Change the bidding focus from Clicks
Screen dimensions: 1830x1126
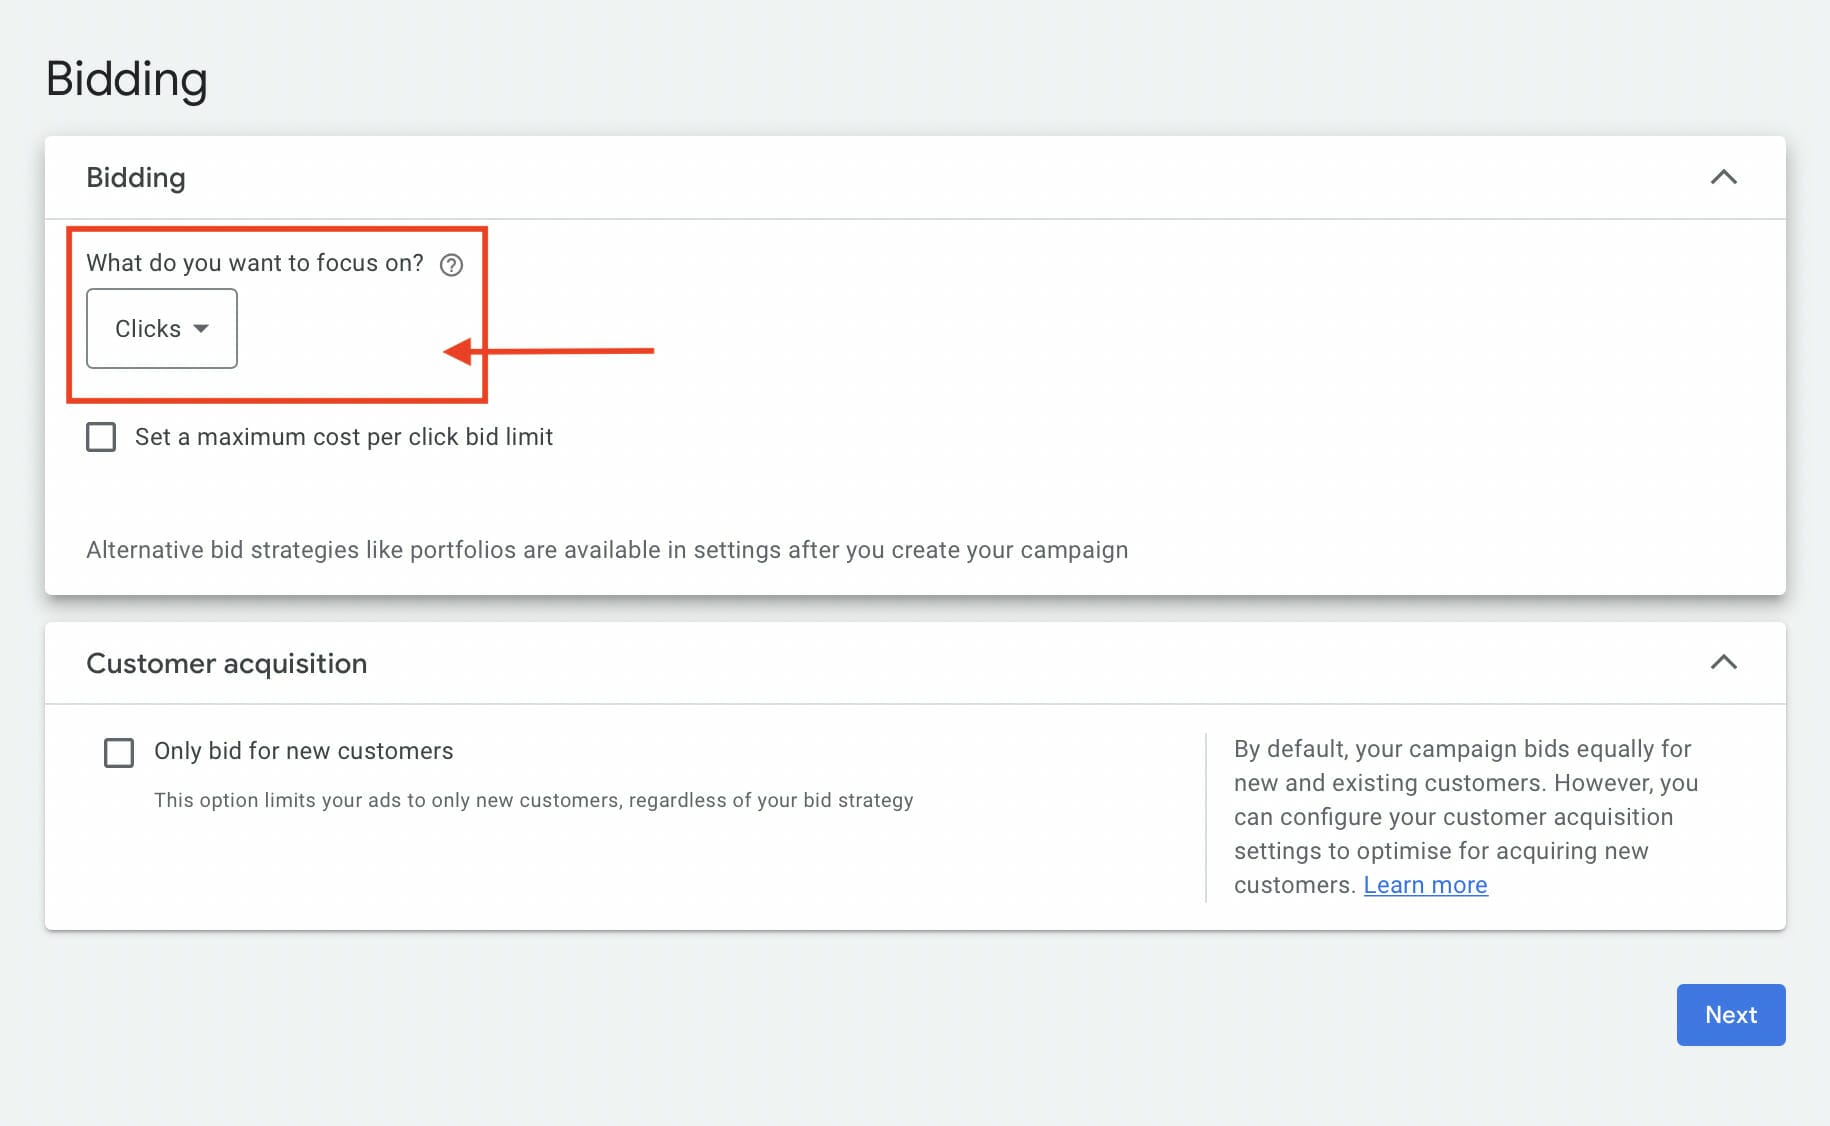tap(161, 328)
